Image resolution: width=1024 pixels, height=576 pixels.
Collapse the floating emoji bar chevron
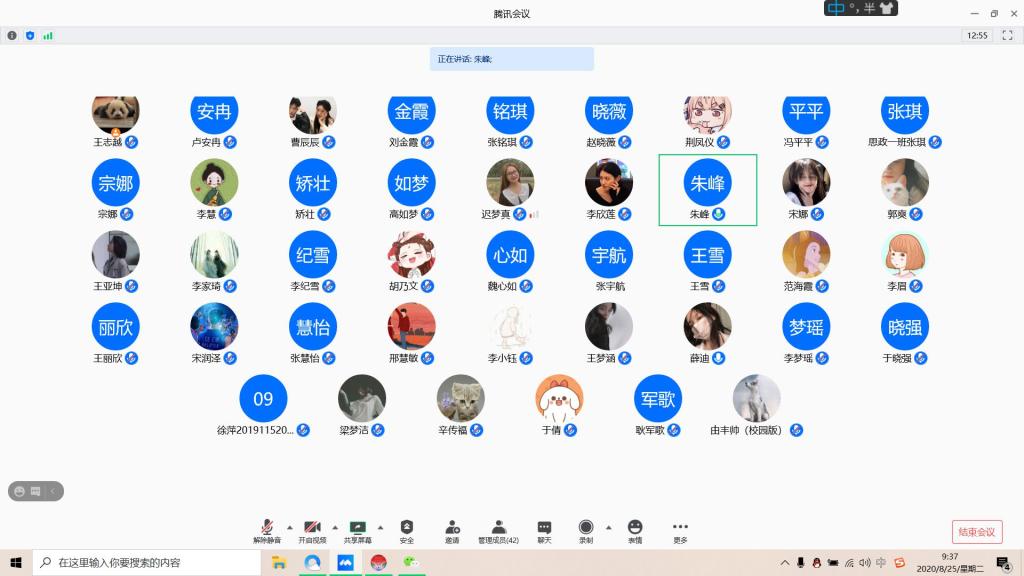pyautogui.click(x=53, y=491)
